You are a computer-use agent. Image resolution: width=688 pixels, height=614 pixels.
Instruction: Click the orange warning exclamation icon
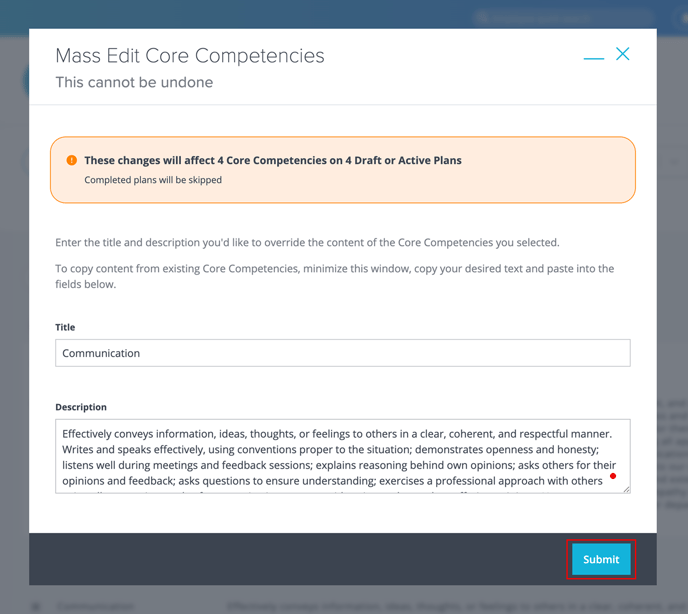[x=72, y=160]
